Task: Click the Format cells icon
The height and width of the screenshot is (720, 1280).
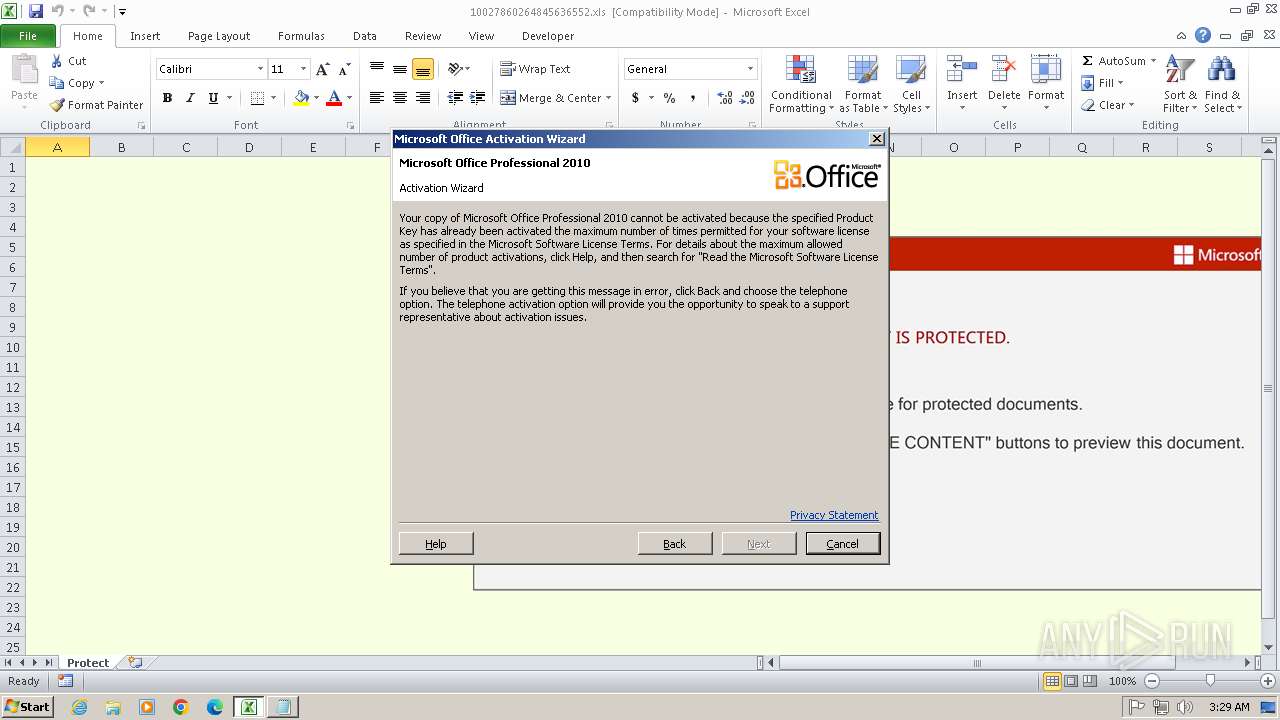Action: coord(1046,70)
